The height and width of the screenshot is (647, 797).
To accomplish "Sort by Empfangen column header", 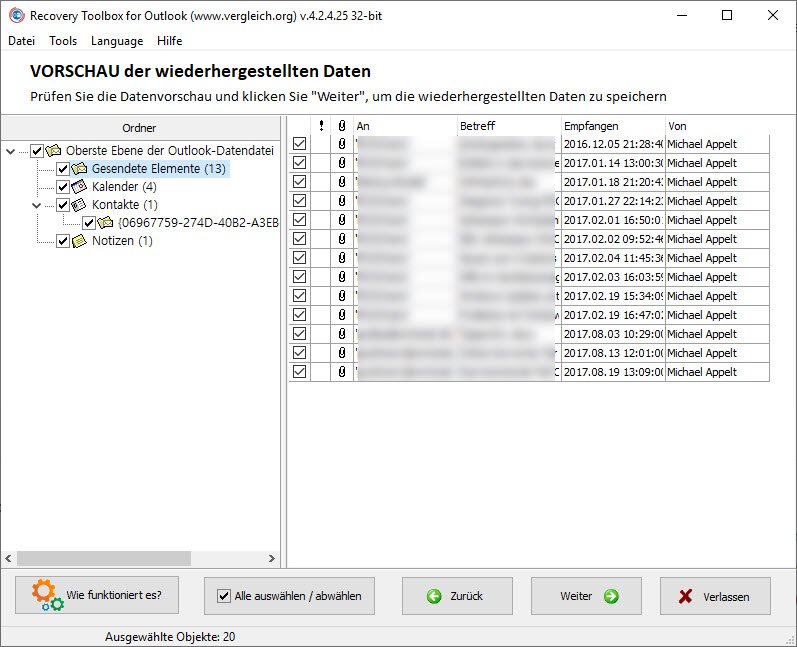I will click(613, 126).
